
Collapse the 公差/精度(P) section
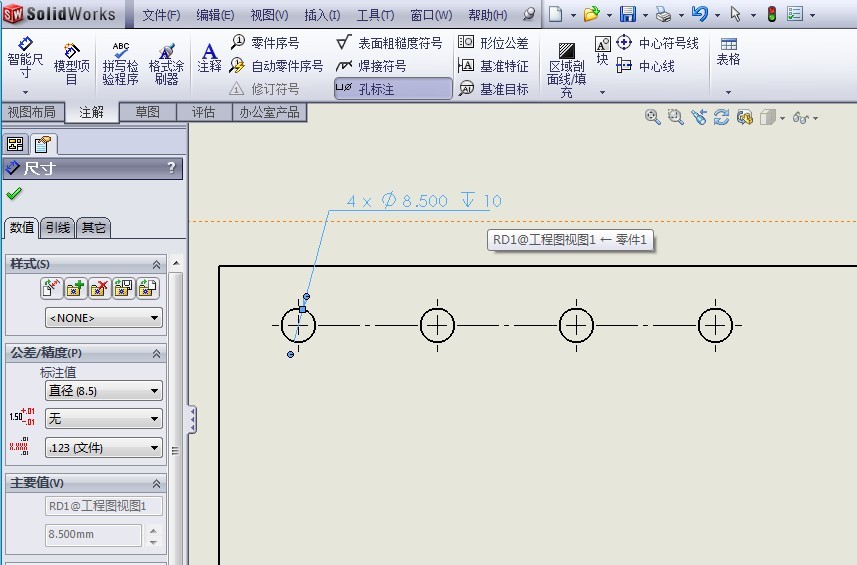156,354
